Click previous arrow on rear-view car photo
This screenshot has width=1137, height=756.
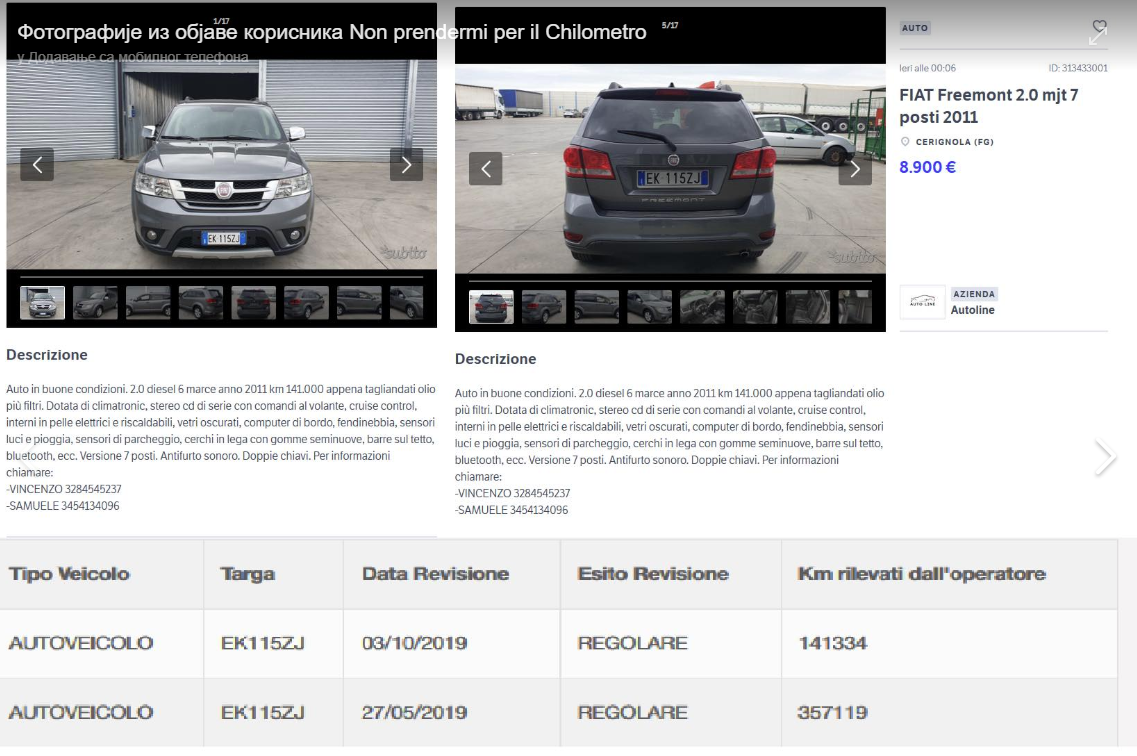point(485,169)
